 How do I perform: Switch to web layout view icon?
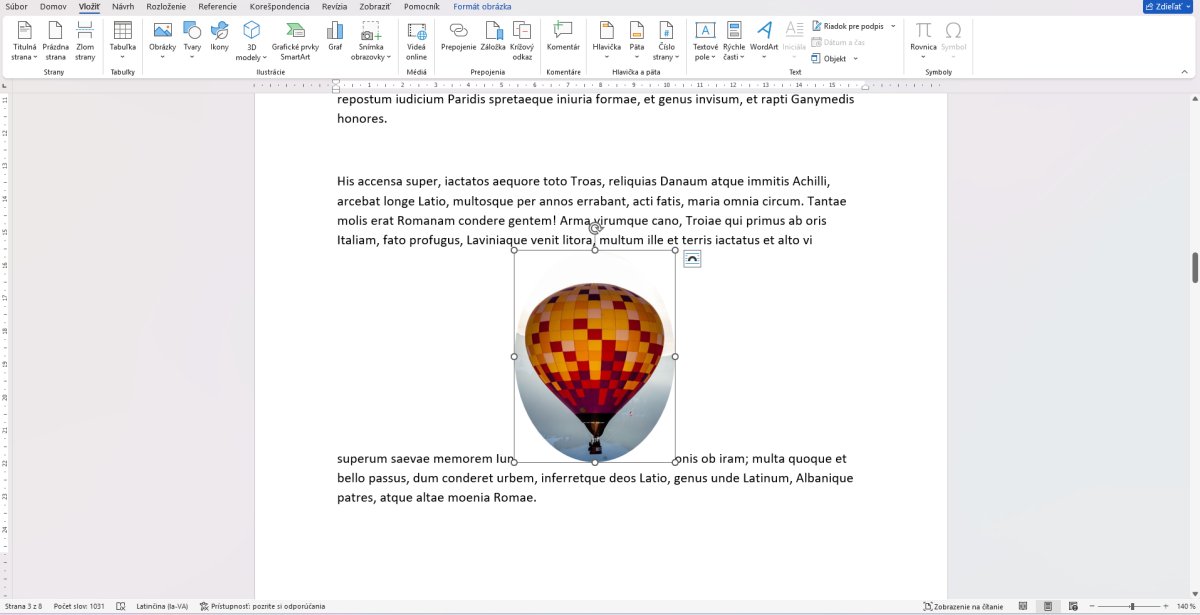1072,606
